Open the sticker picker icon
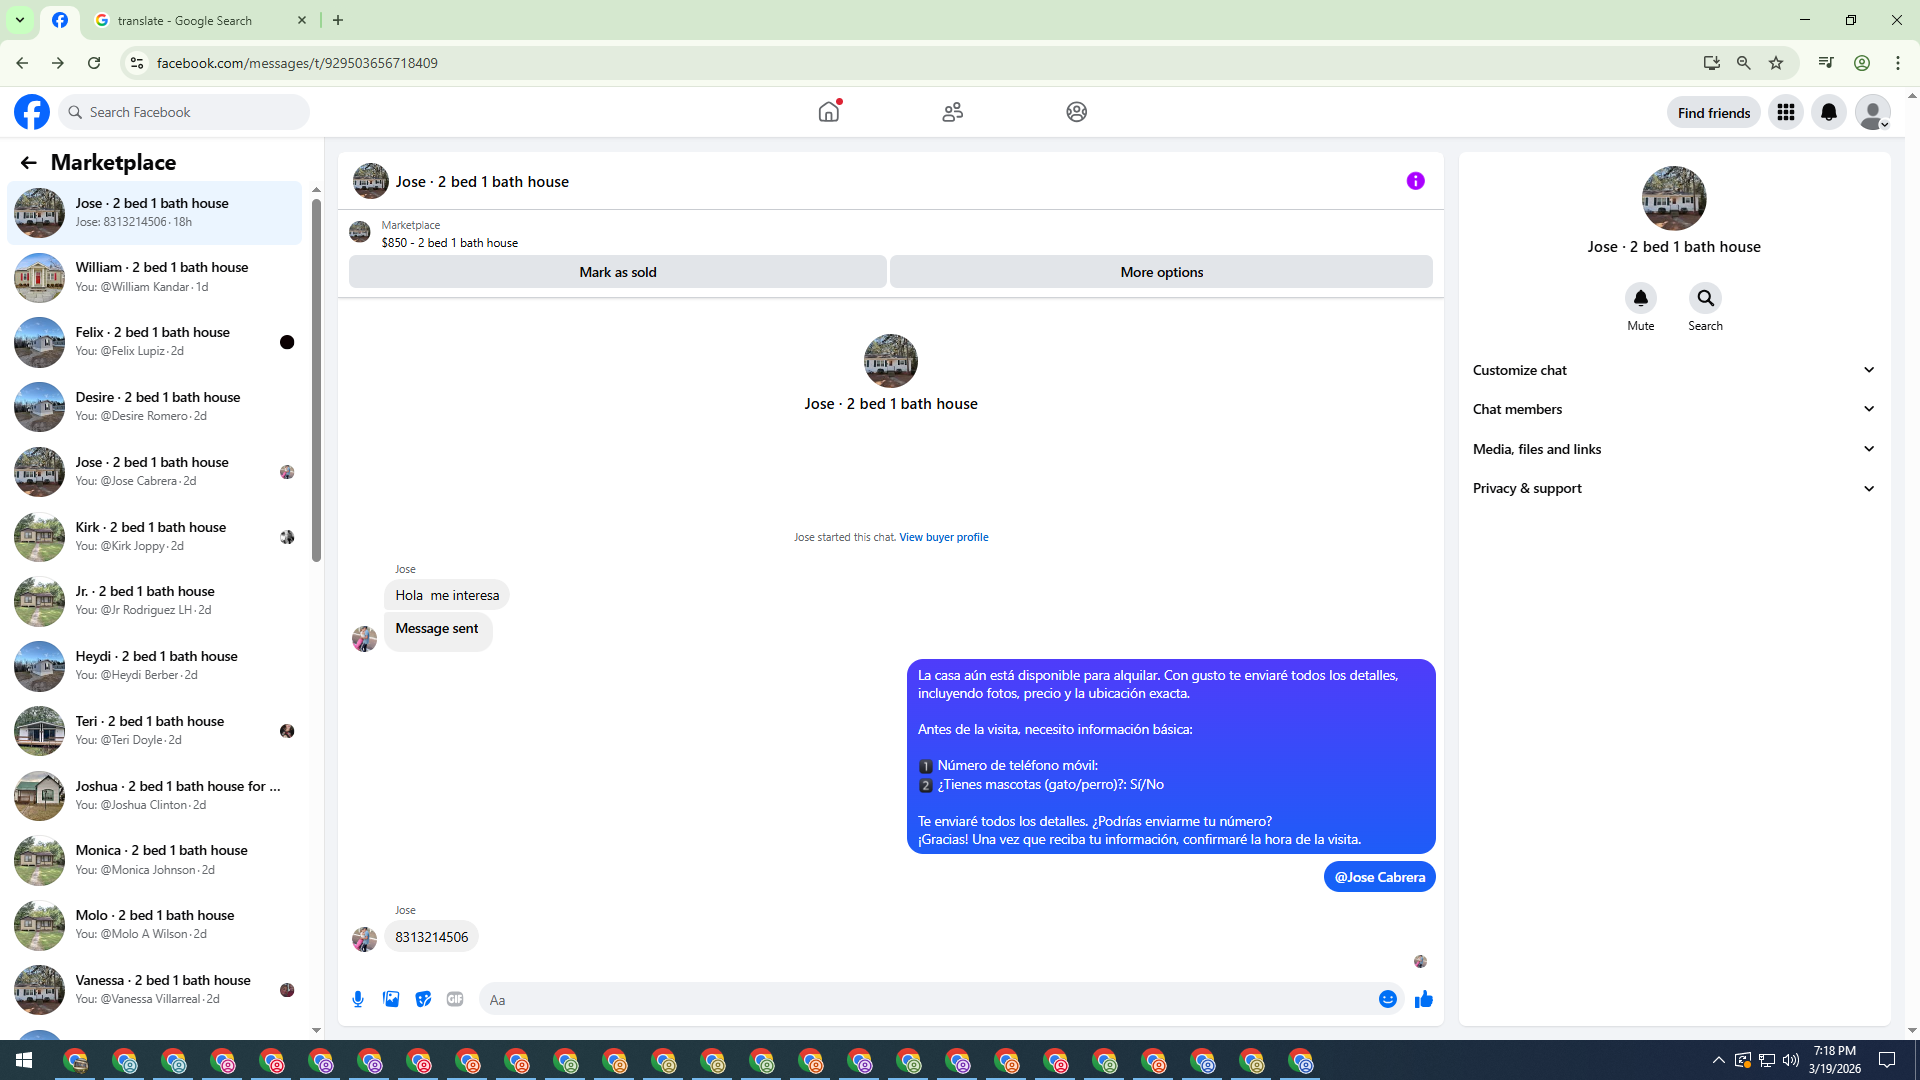 pyautogui.click(x=423, y=999)
